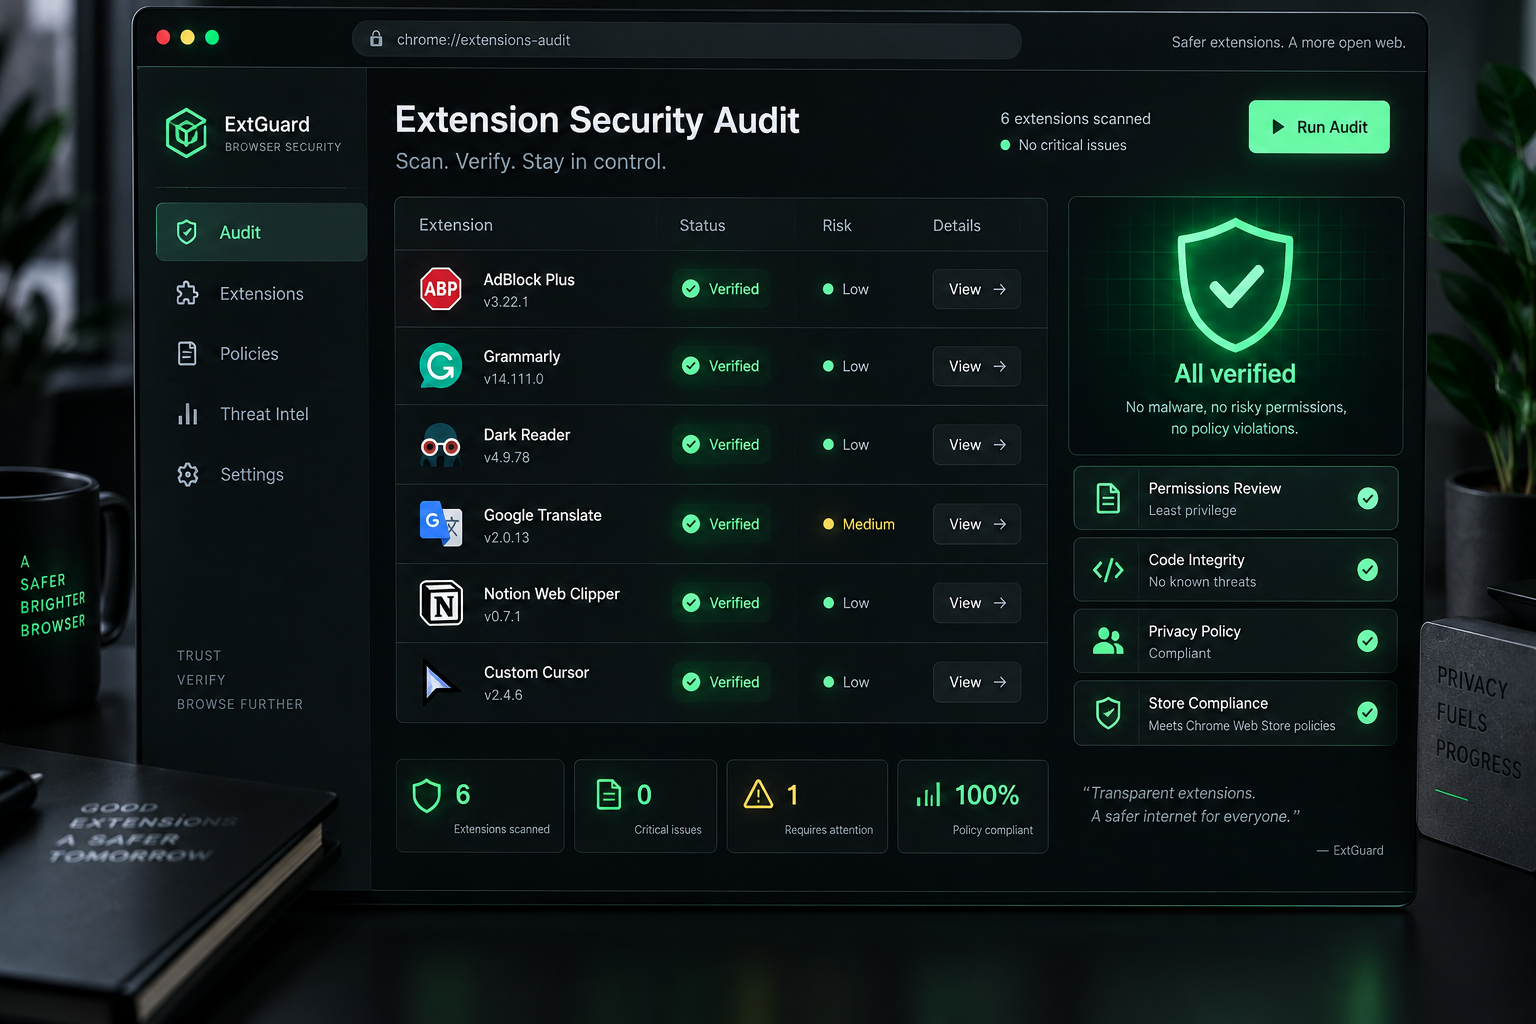Click the Extension column header

click(456, 225)
